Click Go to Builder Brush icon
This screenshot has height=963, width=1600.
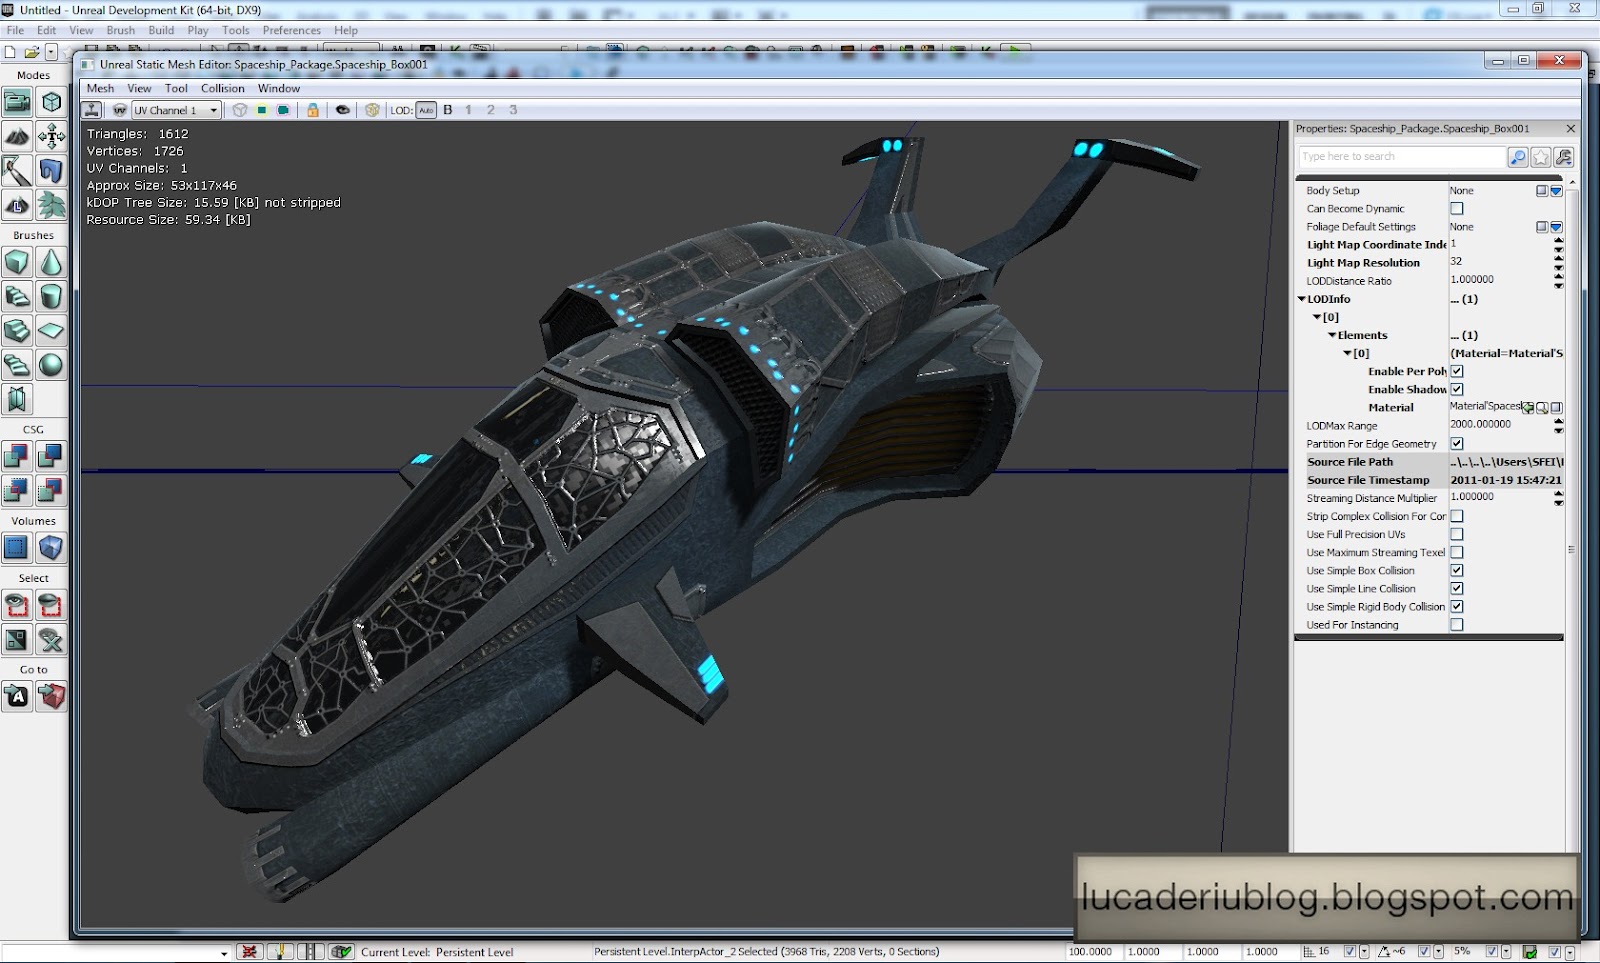click(x=51, y=696)
